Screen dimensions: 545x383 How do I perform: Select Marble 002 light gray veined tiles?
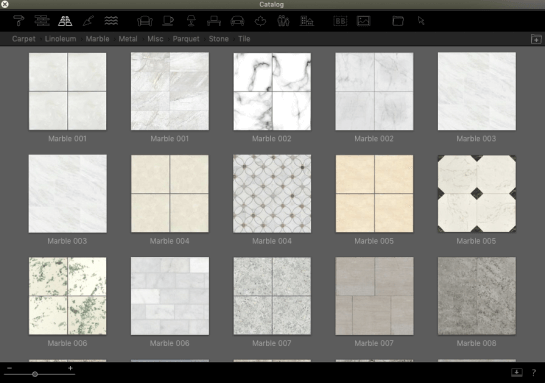374,91
